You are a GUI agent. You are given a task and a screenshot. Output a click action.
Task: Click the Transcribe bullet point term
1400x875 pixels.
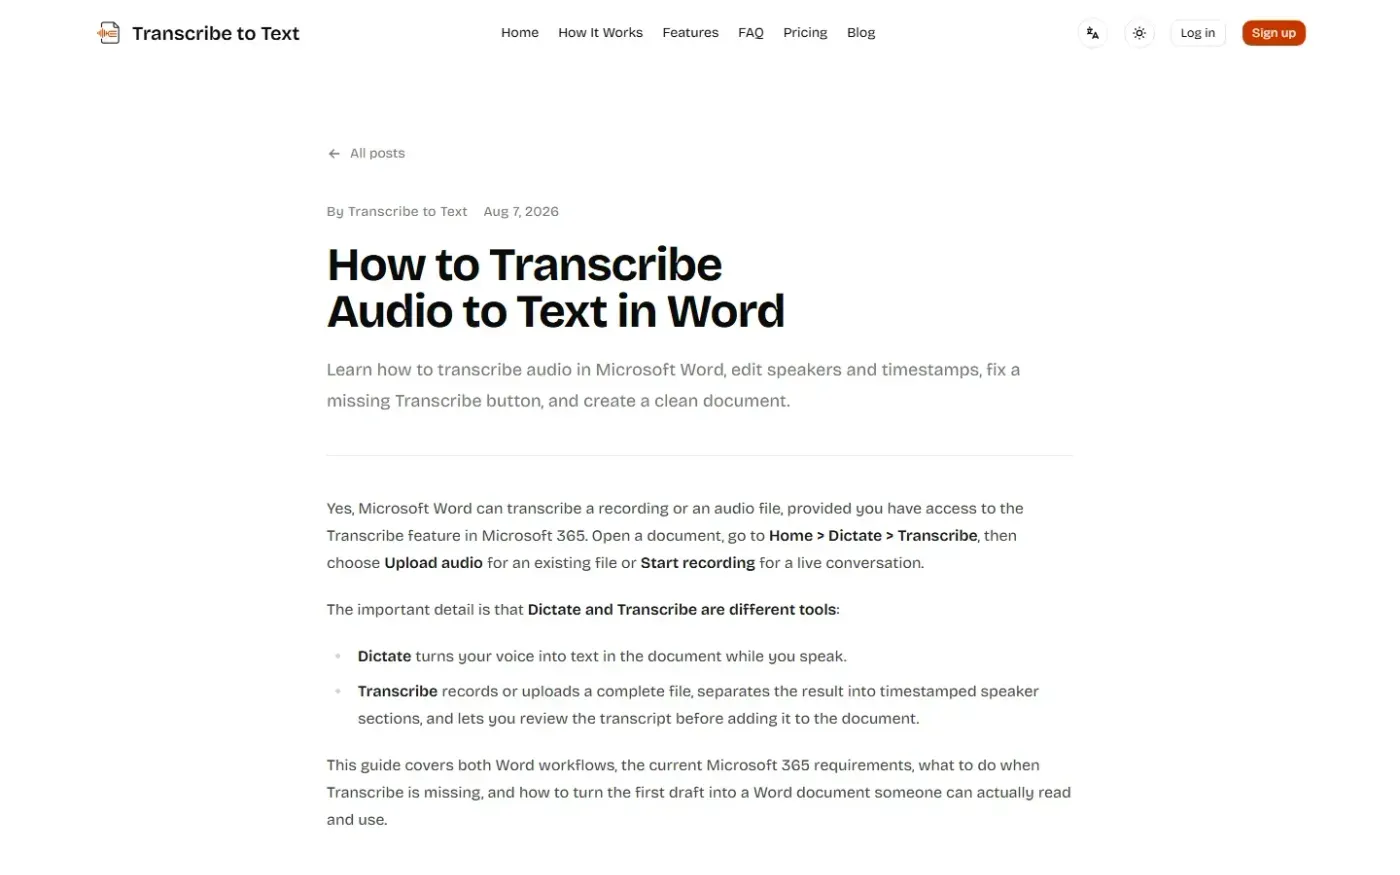397,692
